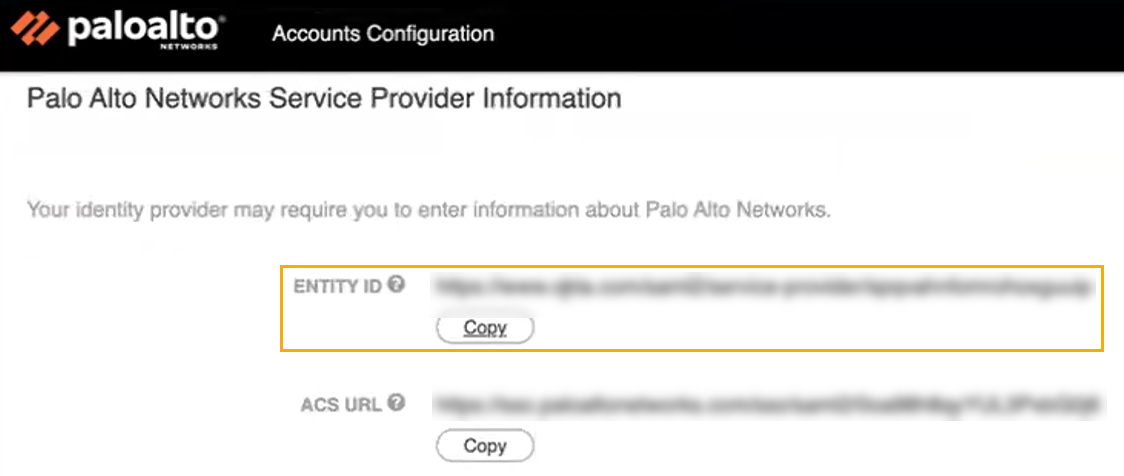Click the ACS URL field label
1124x476 pixels.
pos(341,405)
